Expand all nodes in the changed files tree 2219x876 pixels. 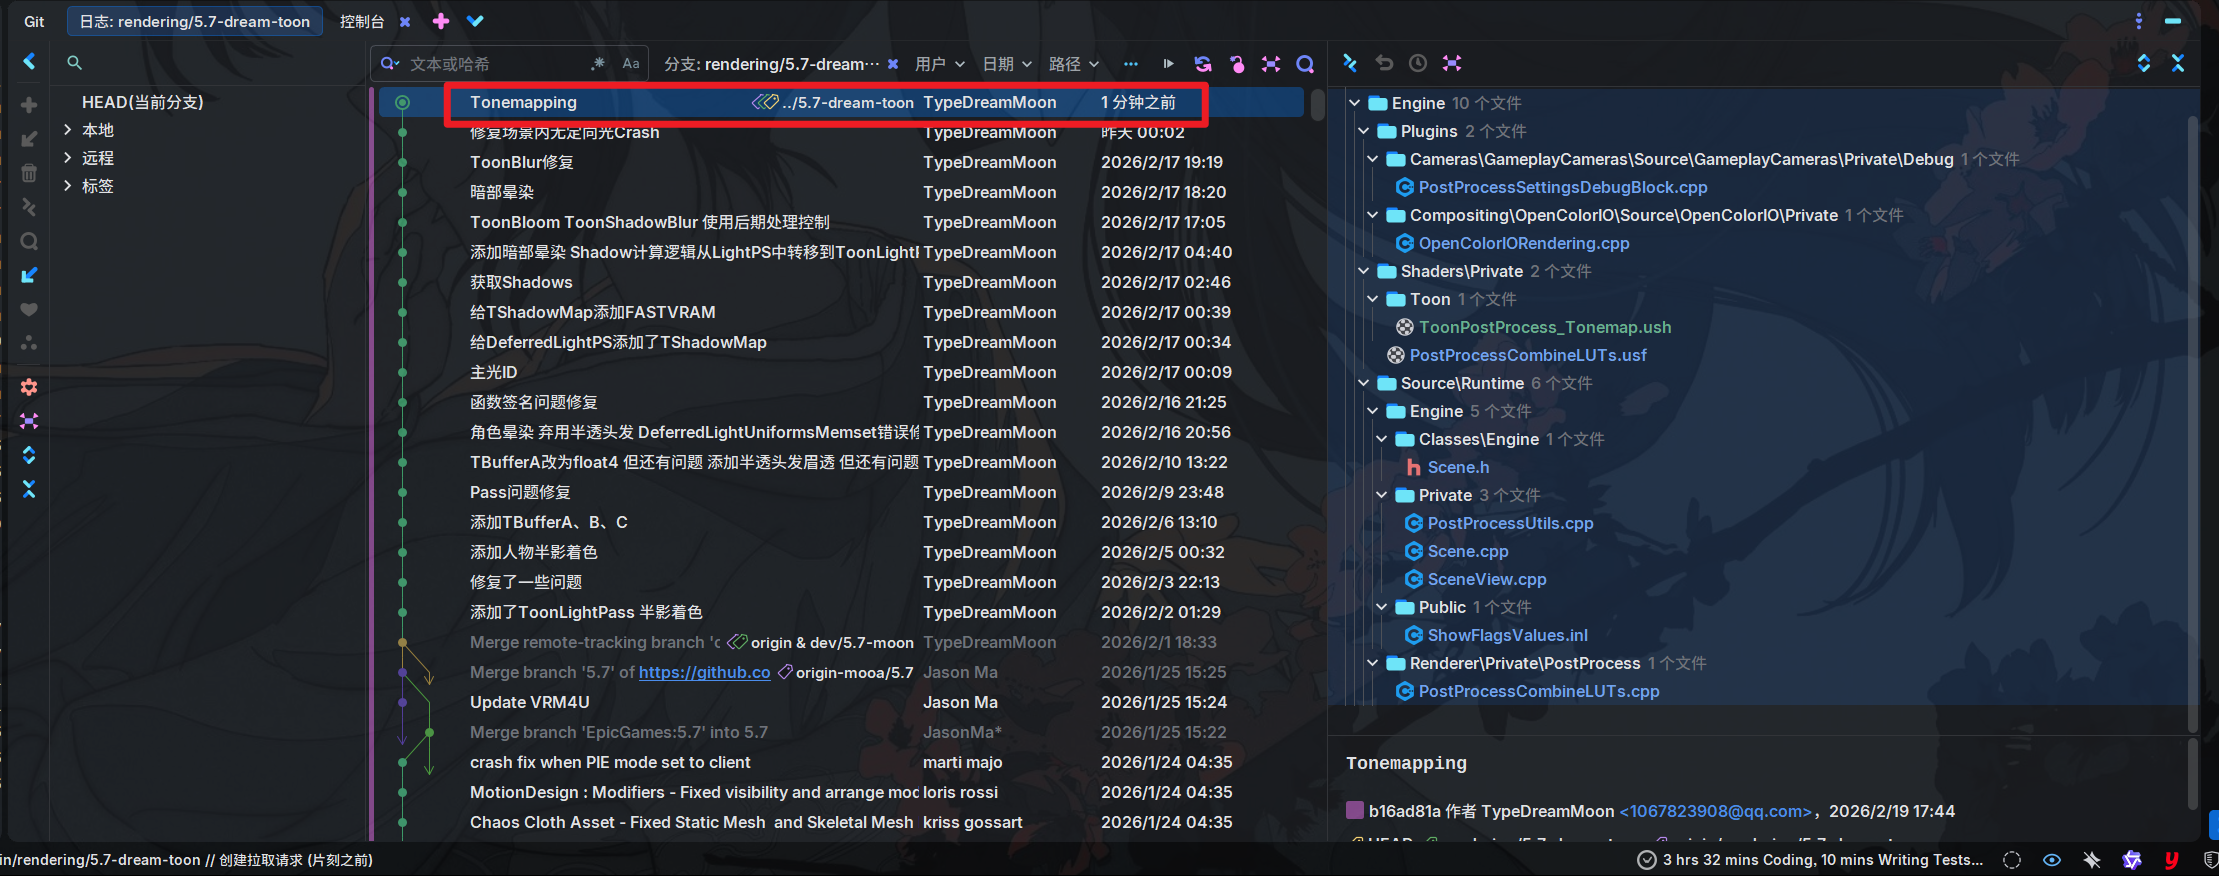coord(2144,63)
